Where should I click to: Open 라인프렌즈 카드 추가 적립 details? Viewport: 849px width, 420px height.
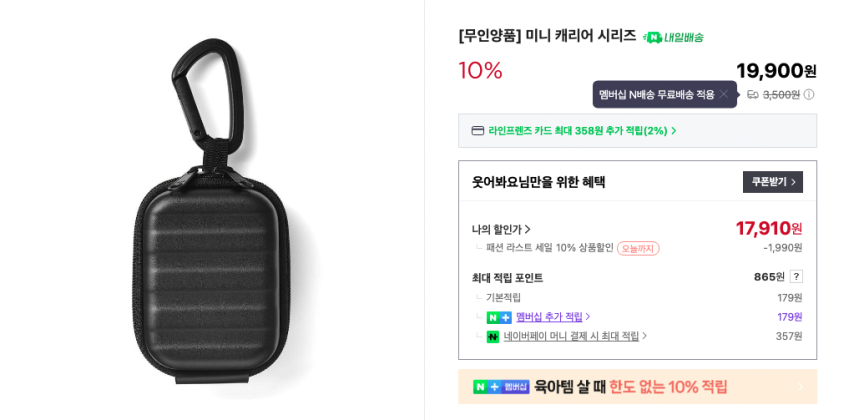pos(582,131)
